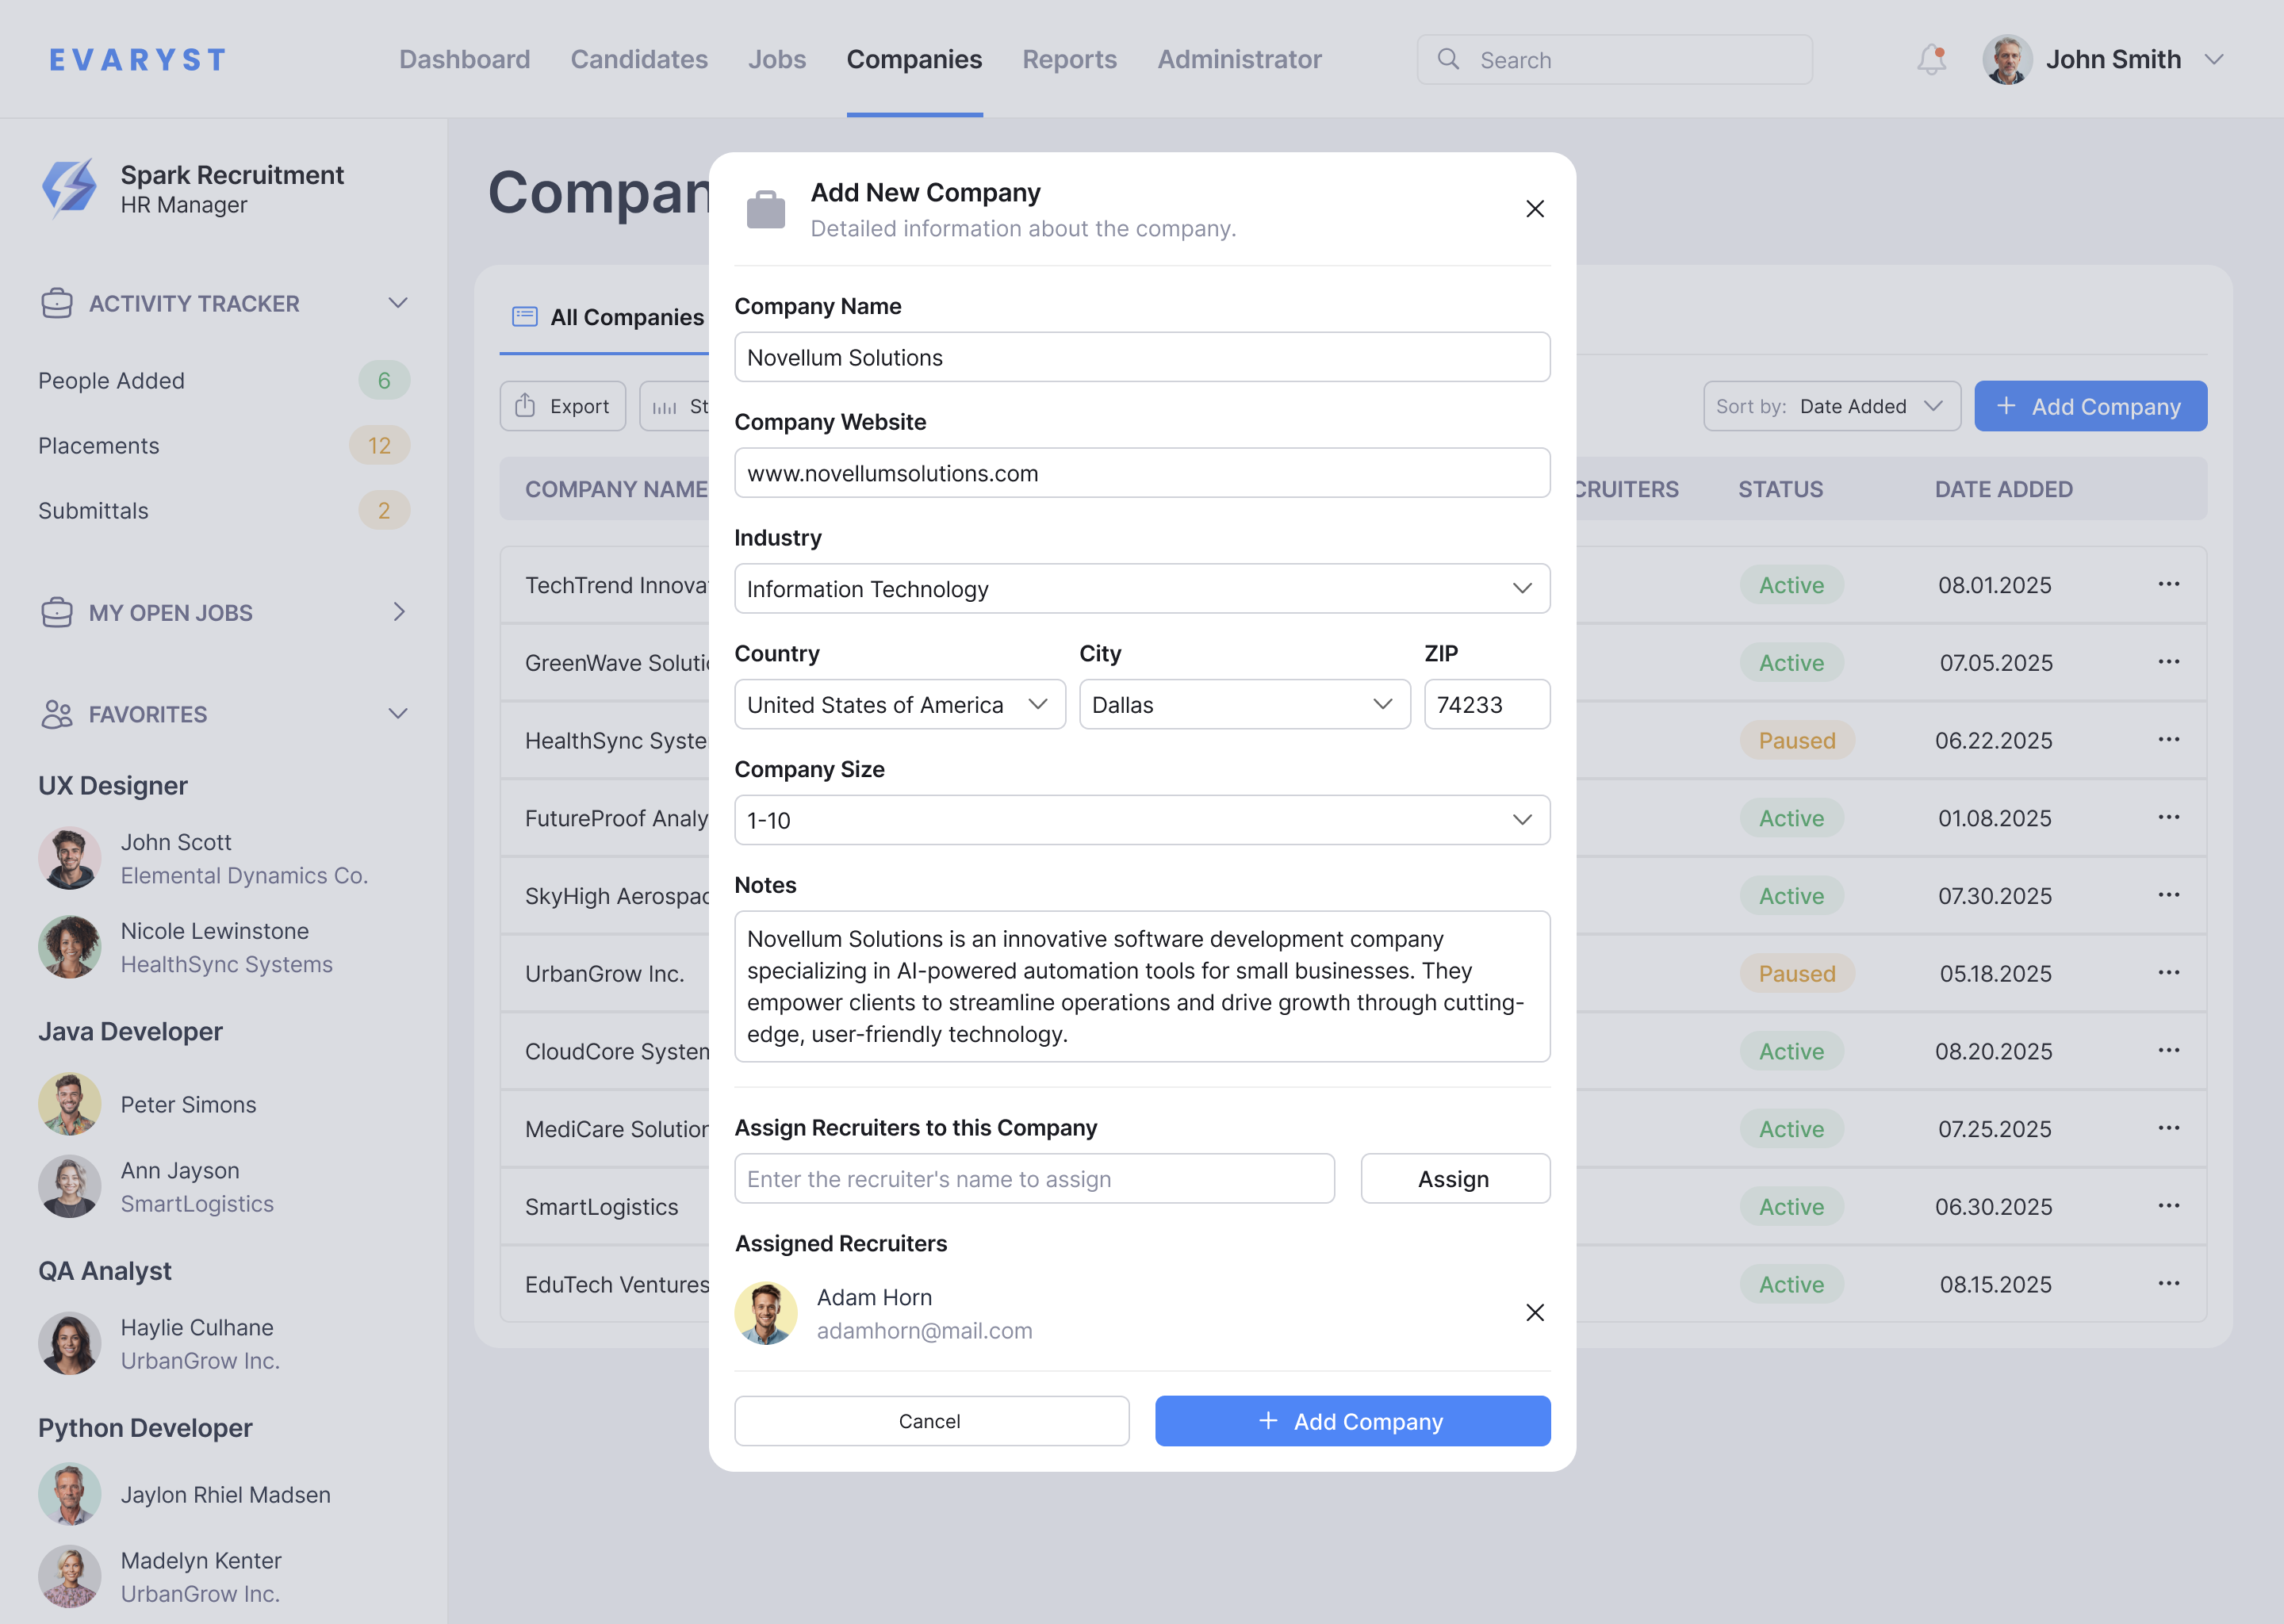This screenshot has width=2284, height=1624.
Task: Remove Adam Horn from assigned recruiters
Action: (x=1535, y=1312)
